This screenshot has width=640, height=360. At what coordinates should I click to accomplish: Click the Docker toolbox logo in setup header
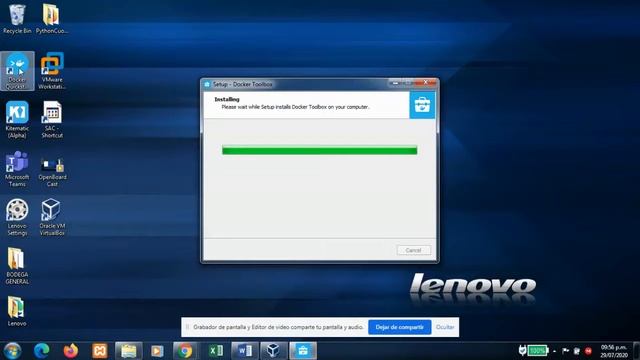click(x=422, y=105)
